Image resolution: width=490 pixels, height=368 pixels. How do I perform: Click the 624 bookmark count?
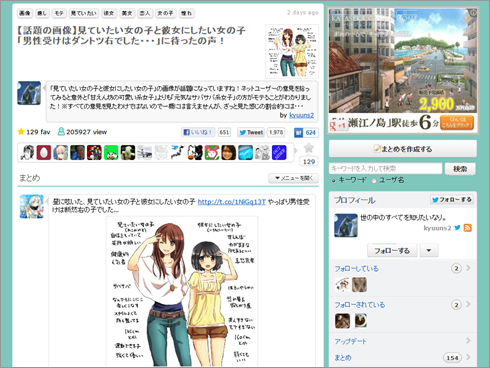(x=311, y=133)
